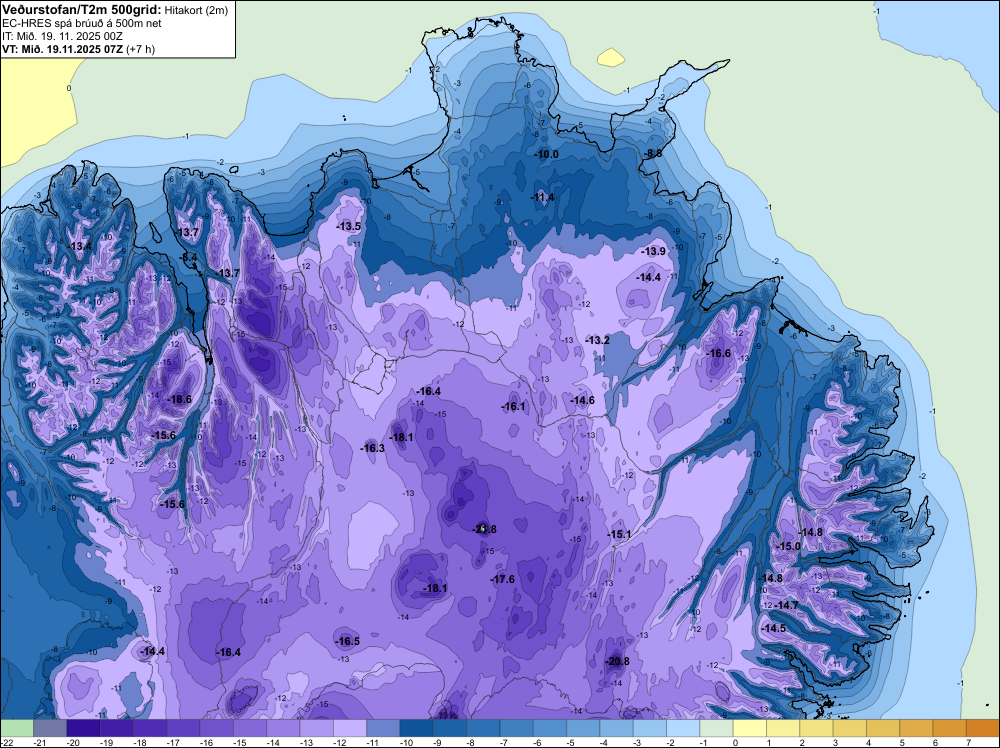The width and height of the screenshot is (1000, 748).
Task: Click the -8.4 temperature reading
Action: click(x=189, y=257)
